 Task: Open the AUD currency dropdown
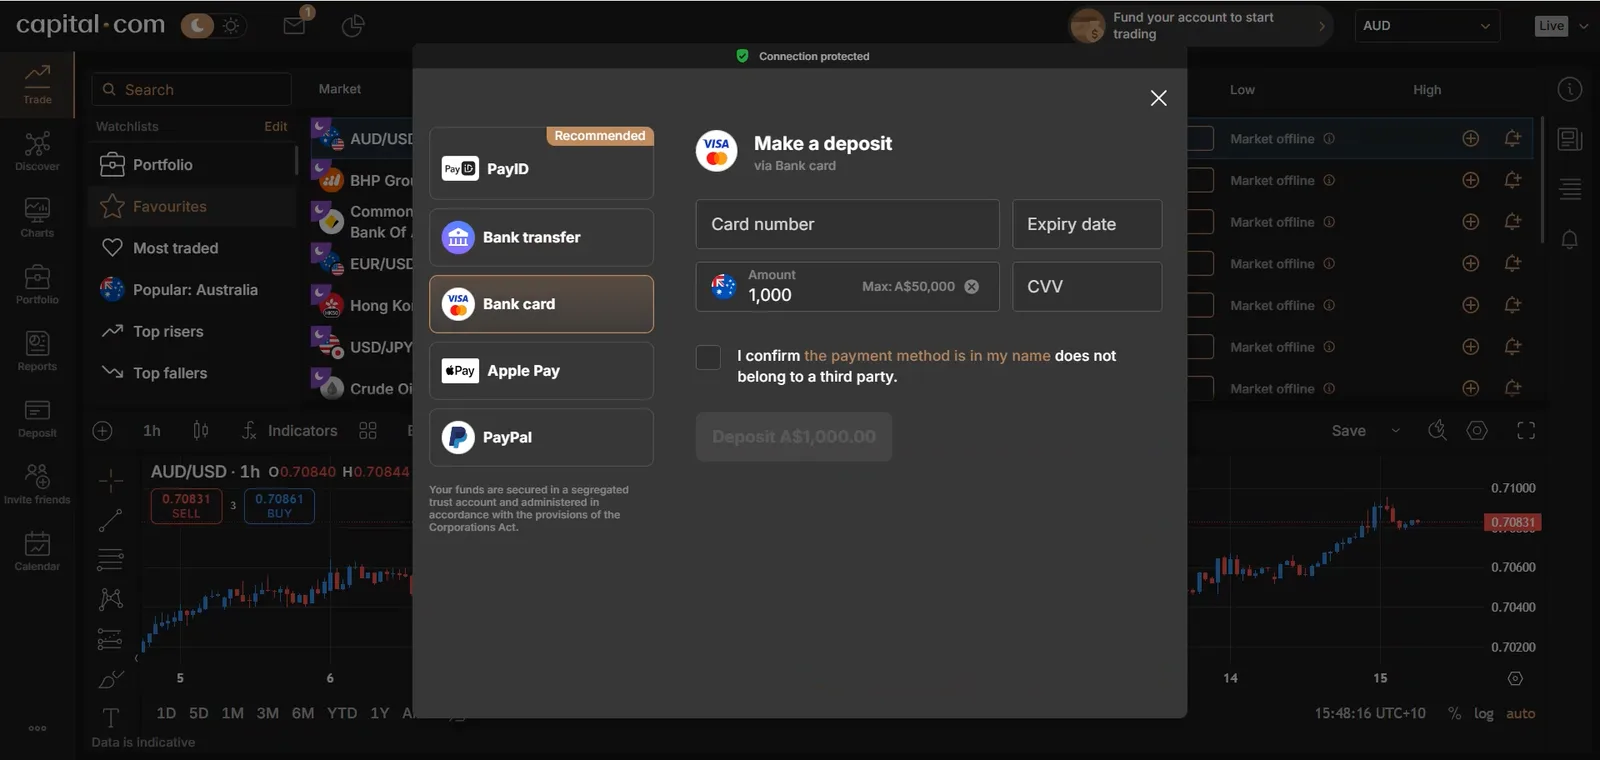point(1427,26)
